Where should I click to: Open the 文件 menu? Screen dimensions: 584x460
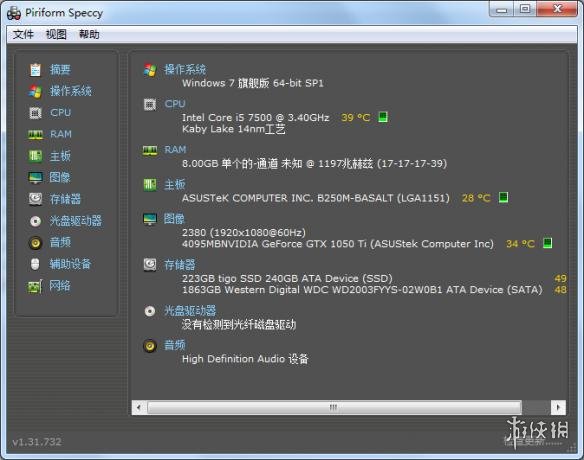pyautogui.click(x=23, y=34)
